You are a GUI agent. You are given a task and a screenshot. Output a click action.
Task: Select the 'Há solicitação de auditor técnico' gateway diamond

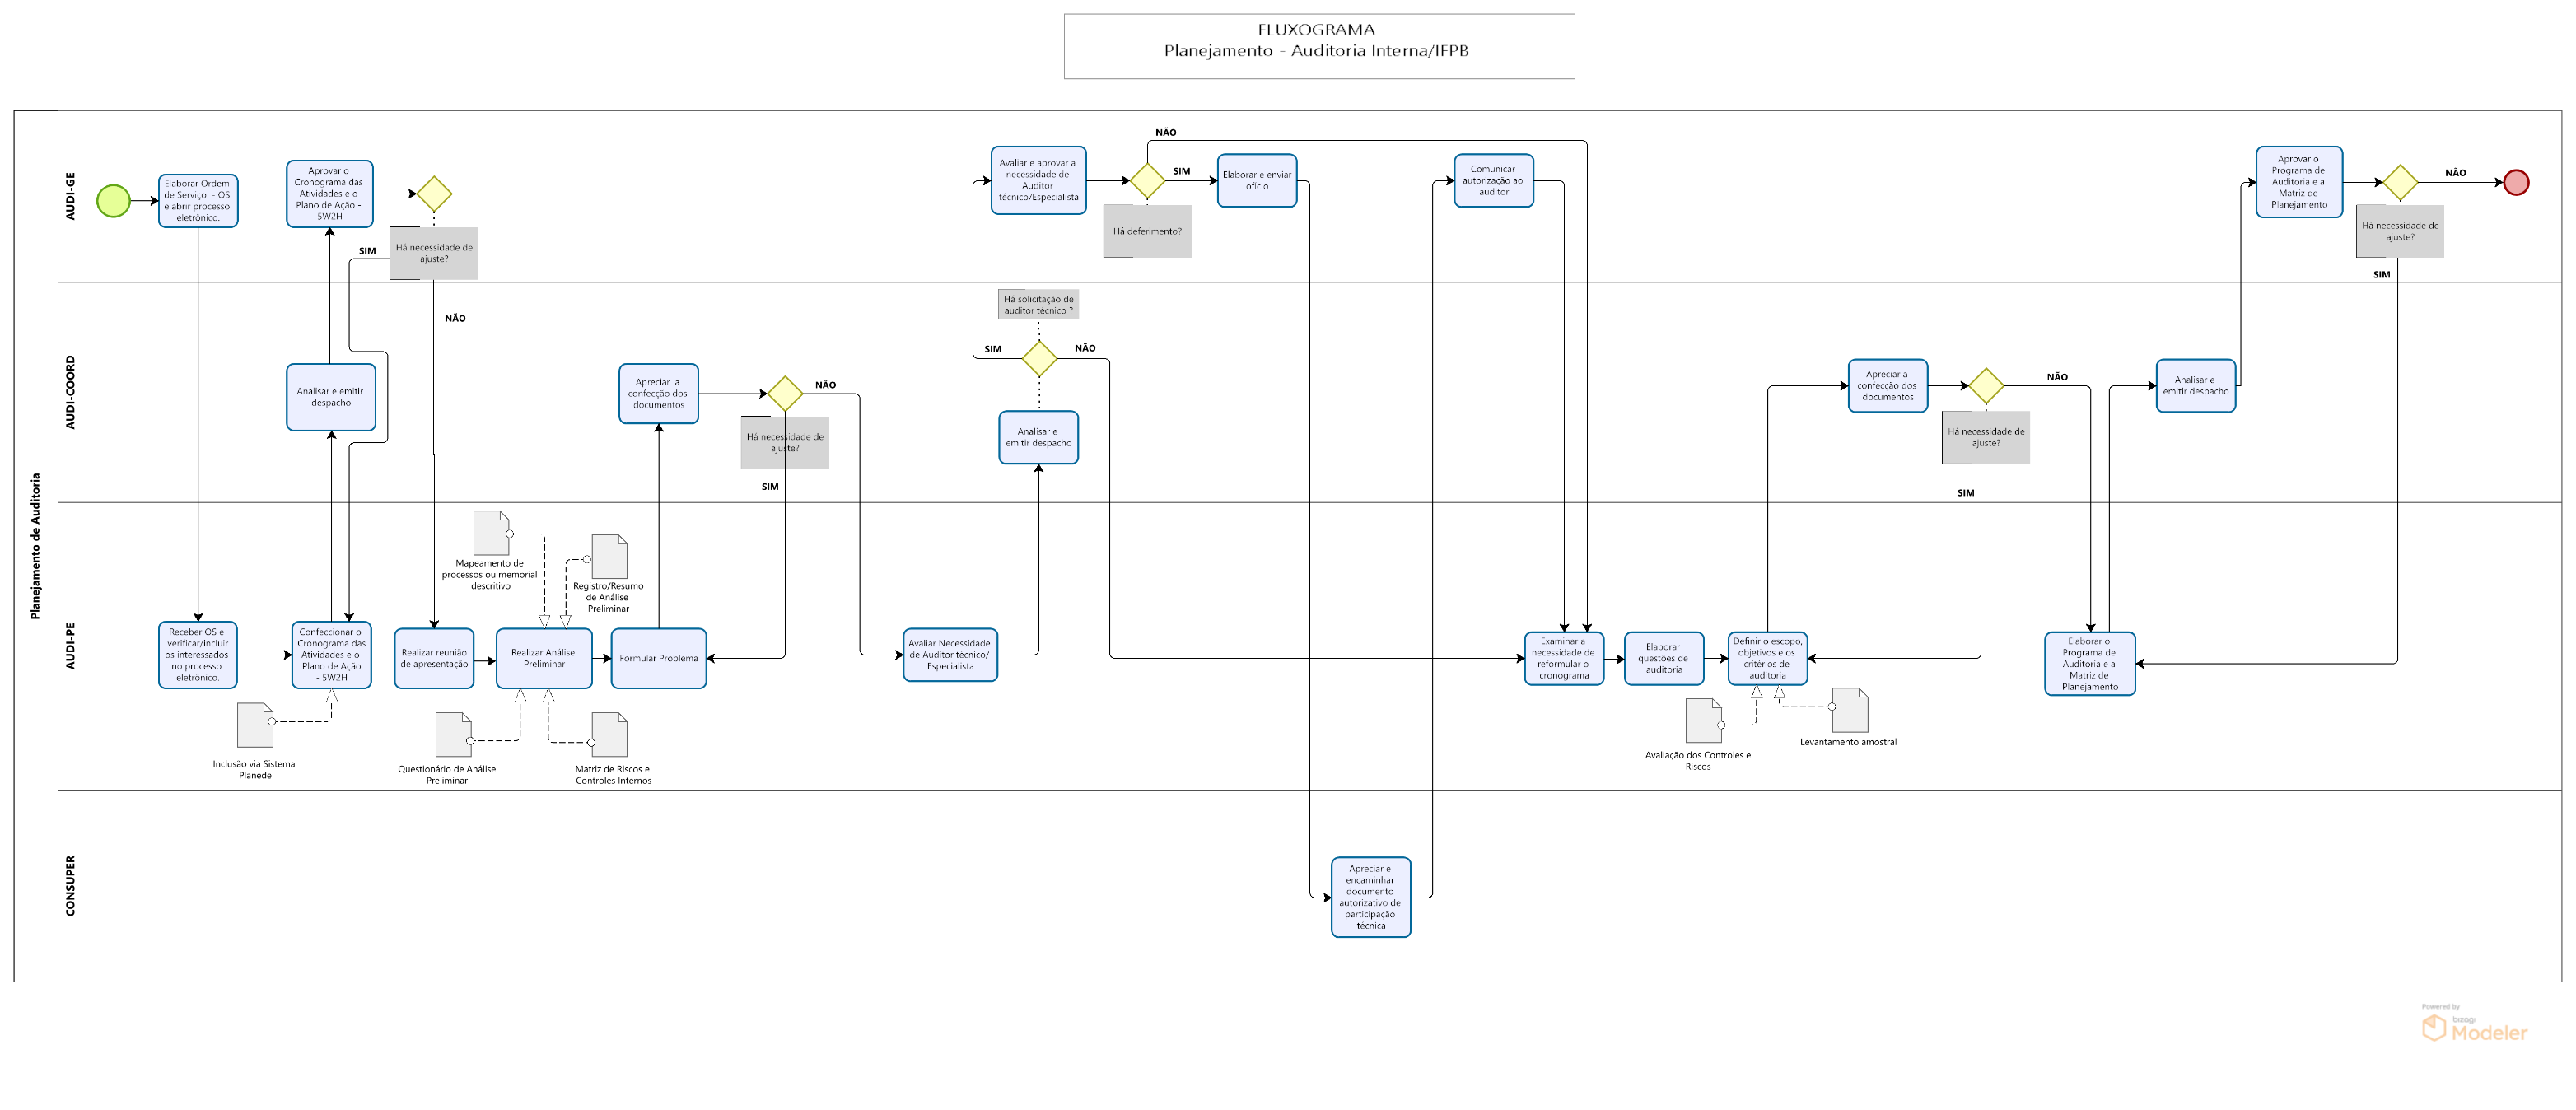pos(1039,358)
